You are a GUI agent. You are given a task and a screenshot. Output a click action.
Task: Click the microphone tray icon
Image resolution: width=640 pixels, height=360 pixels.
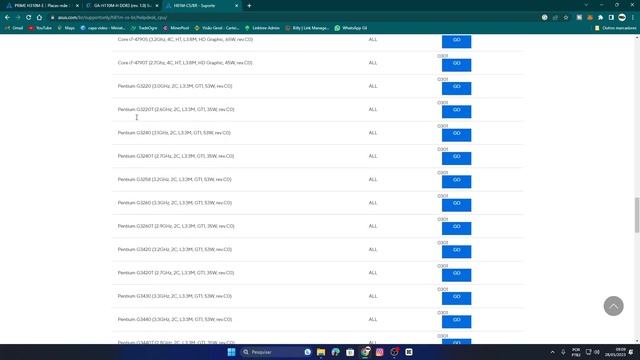tap(563, 352)
